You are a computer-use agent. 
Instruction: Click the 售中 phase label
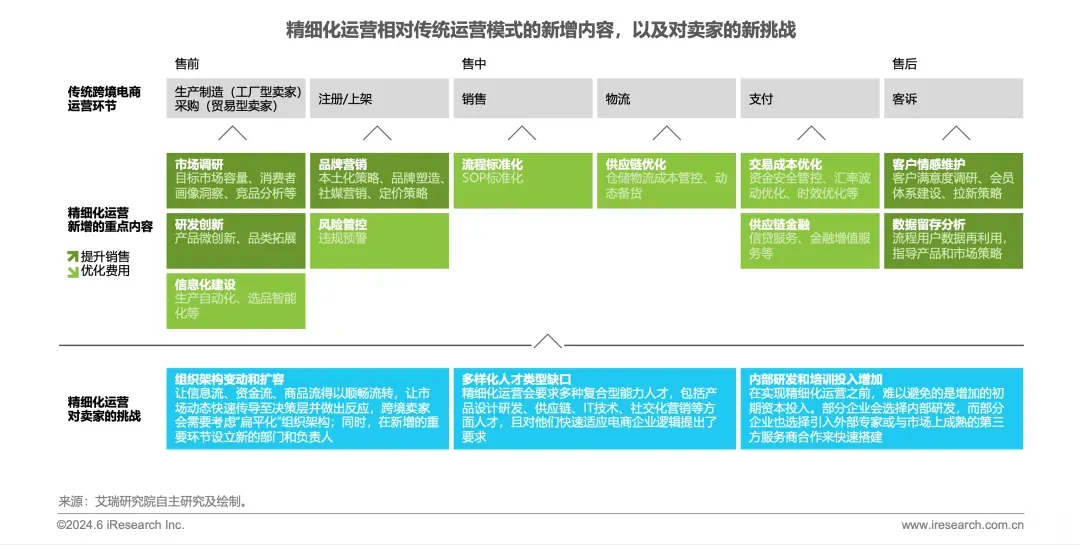(474, 64)
